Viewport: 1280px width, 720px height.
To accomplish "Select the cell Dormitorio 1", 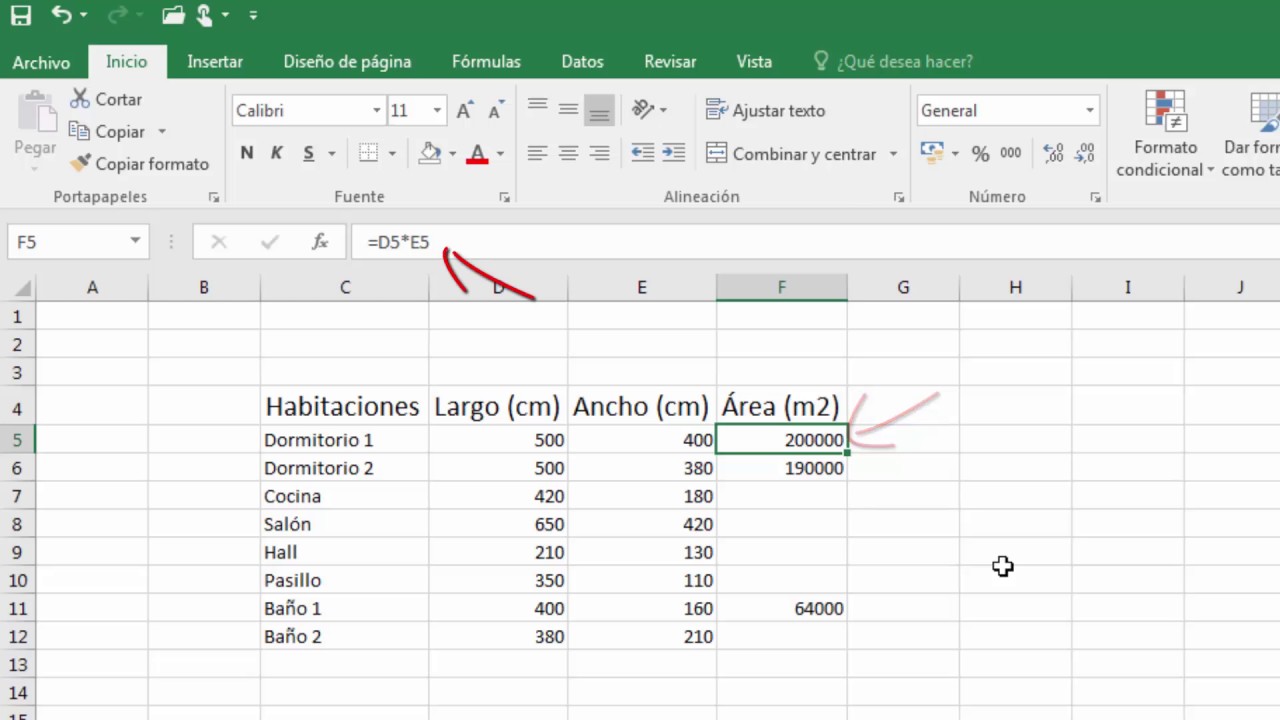I will click(345, 440).
